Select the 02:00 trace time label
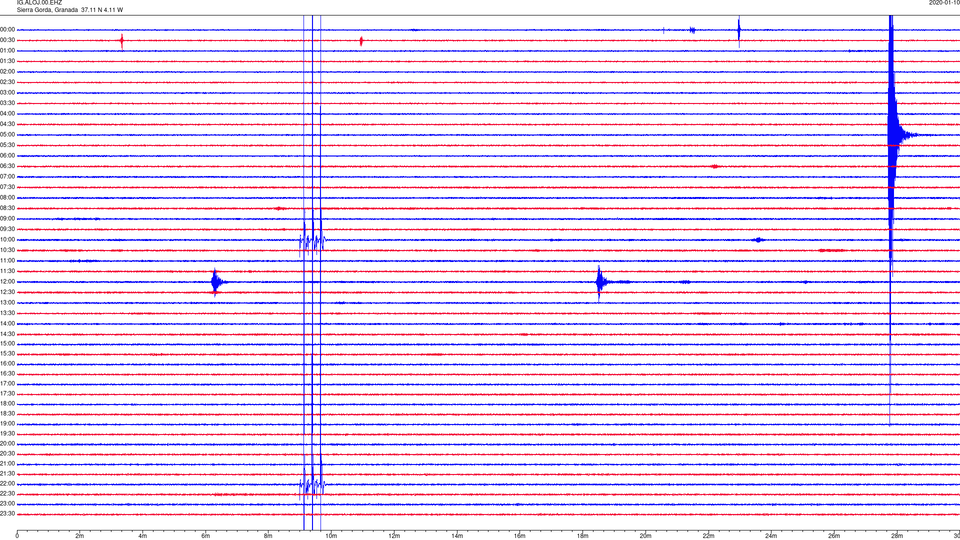960x540 pixels. tap(7, 72)
